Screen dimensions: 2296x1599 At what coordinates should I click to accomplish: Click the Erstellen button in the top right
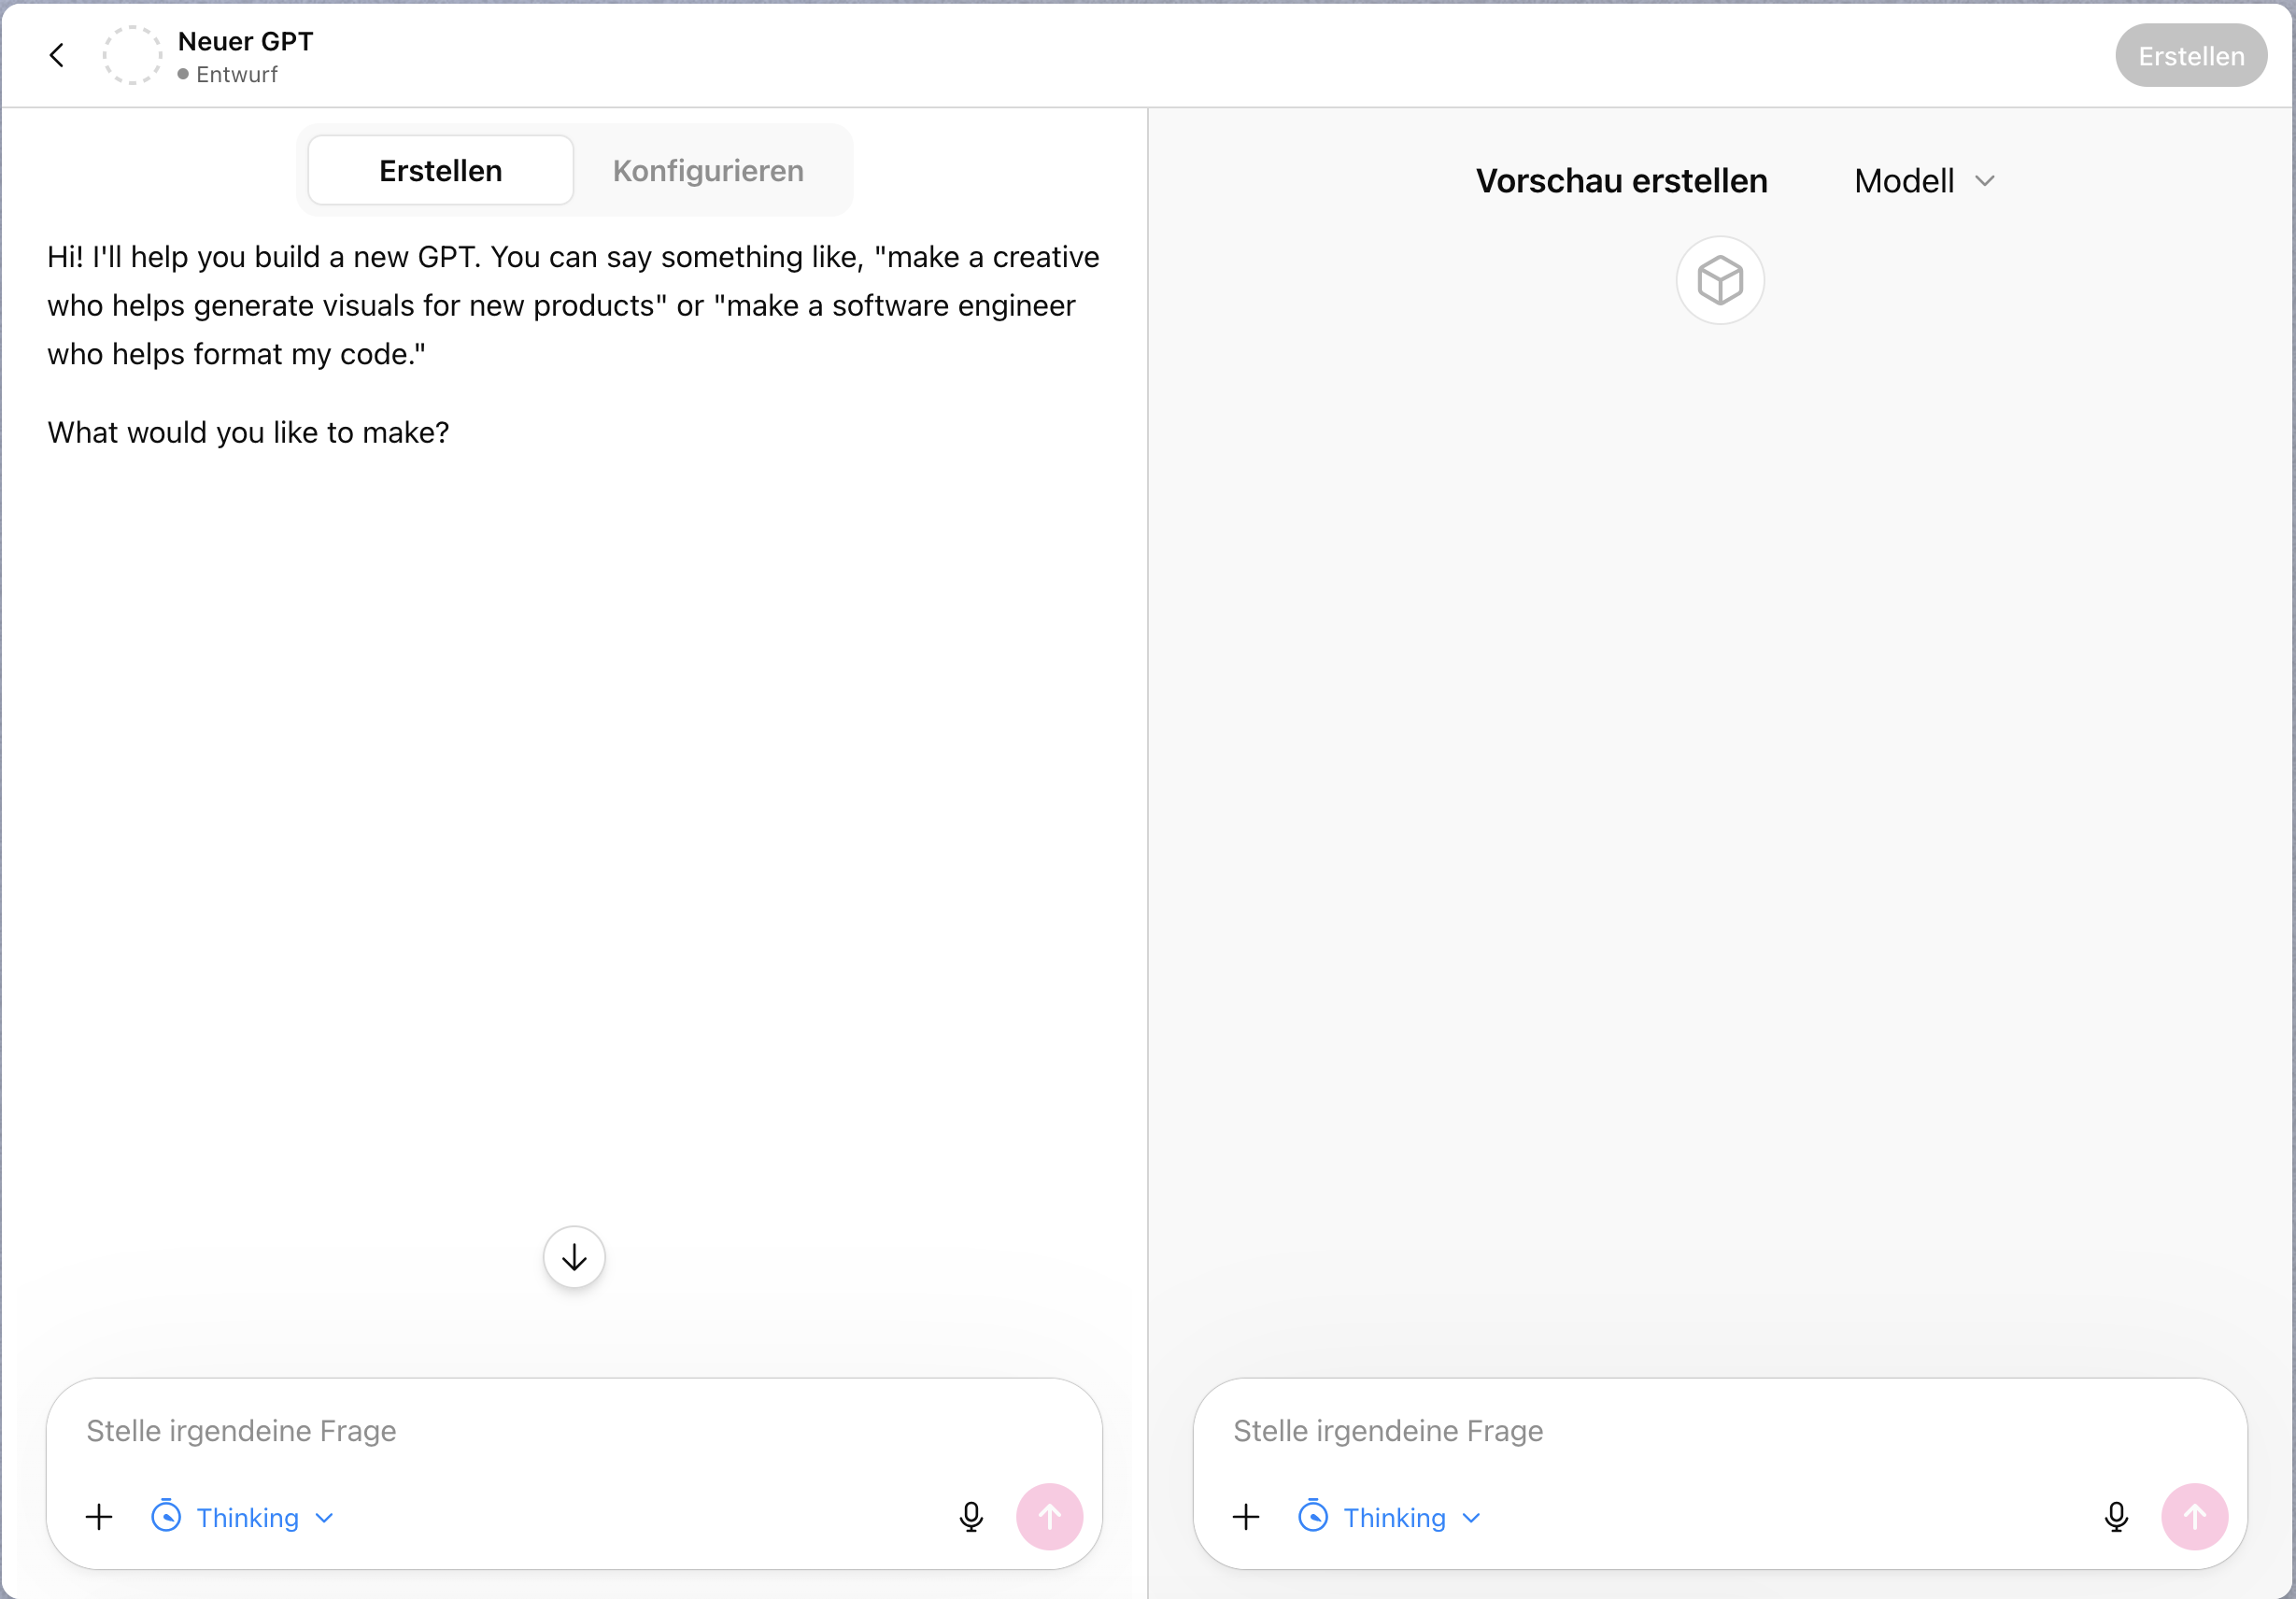pyautogui.click(x=2190, y=55)
